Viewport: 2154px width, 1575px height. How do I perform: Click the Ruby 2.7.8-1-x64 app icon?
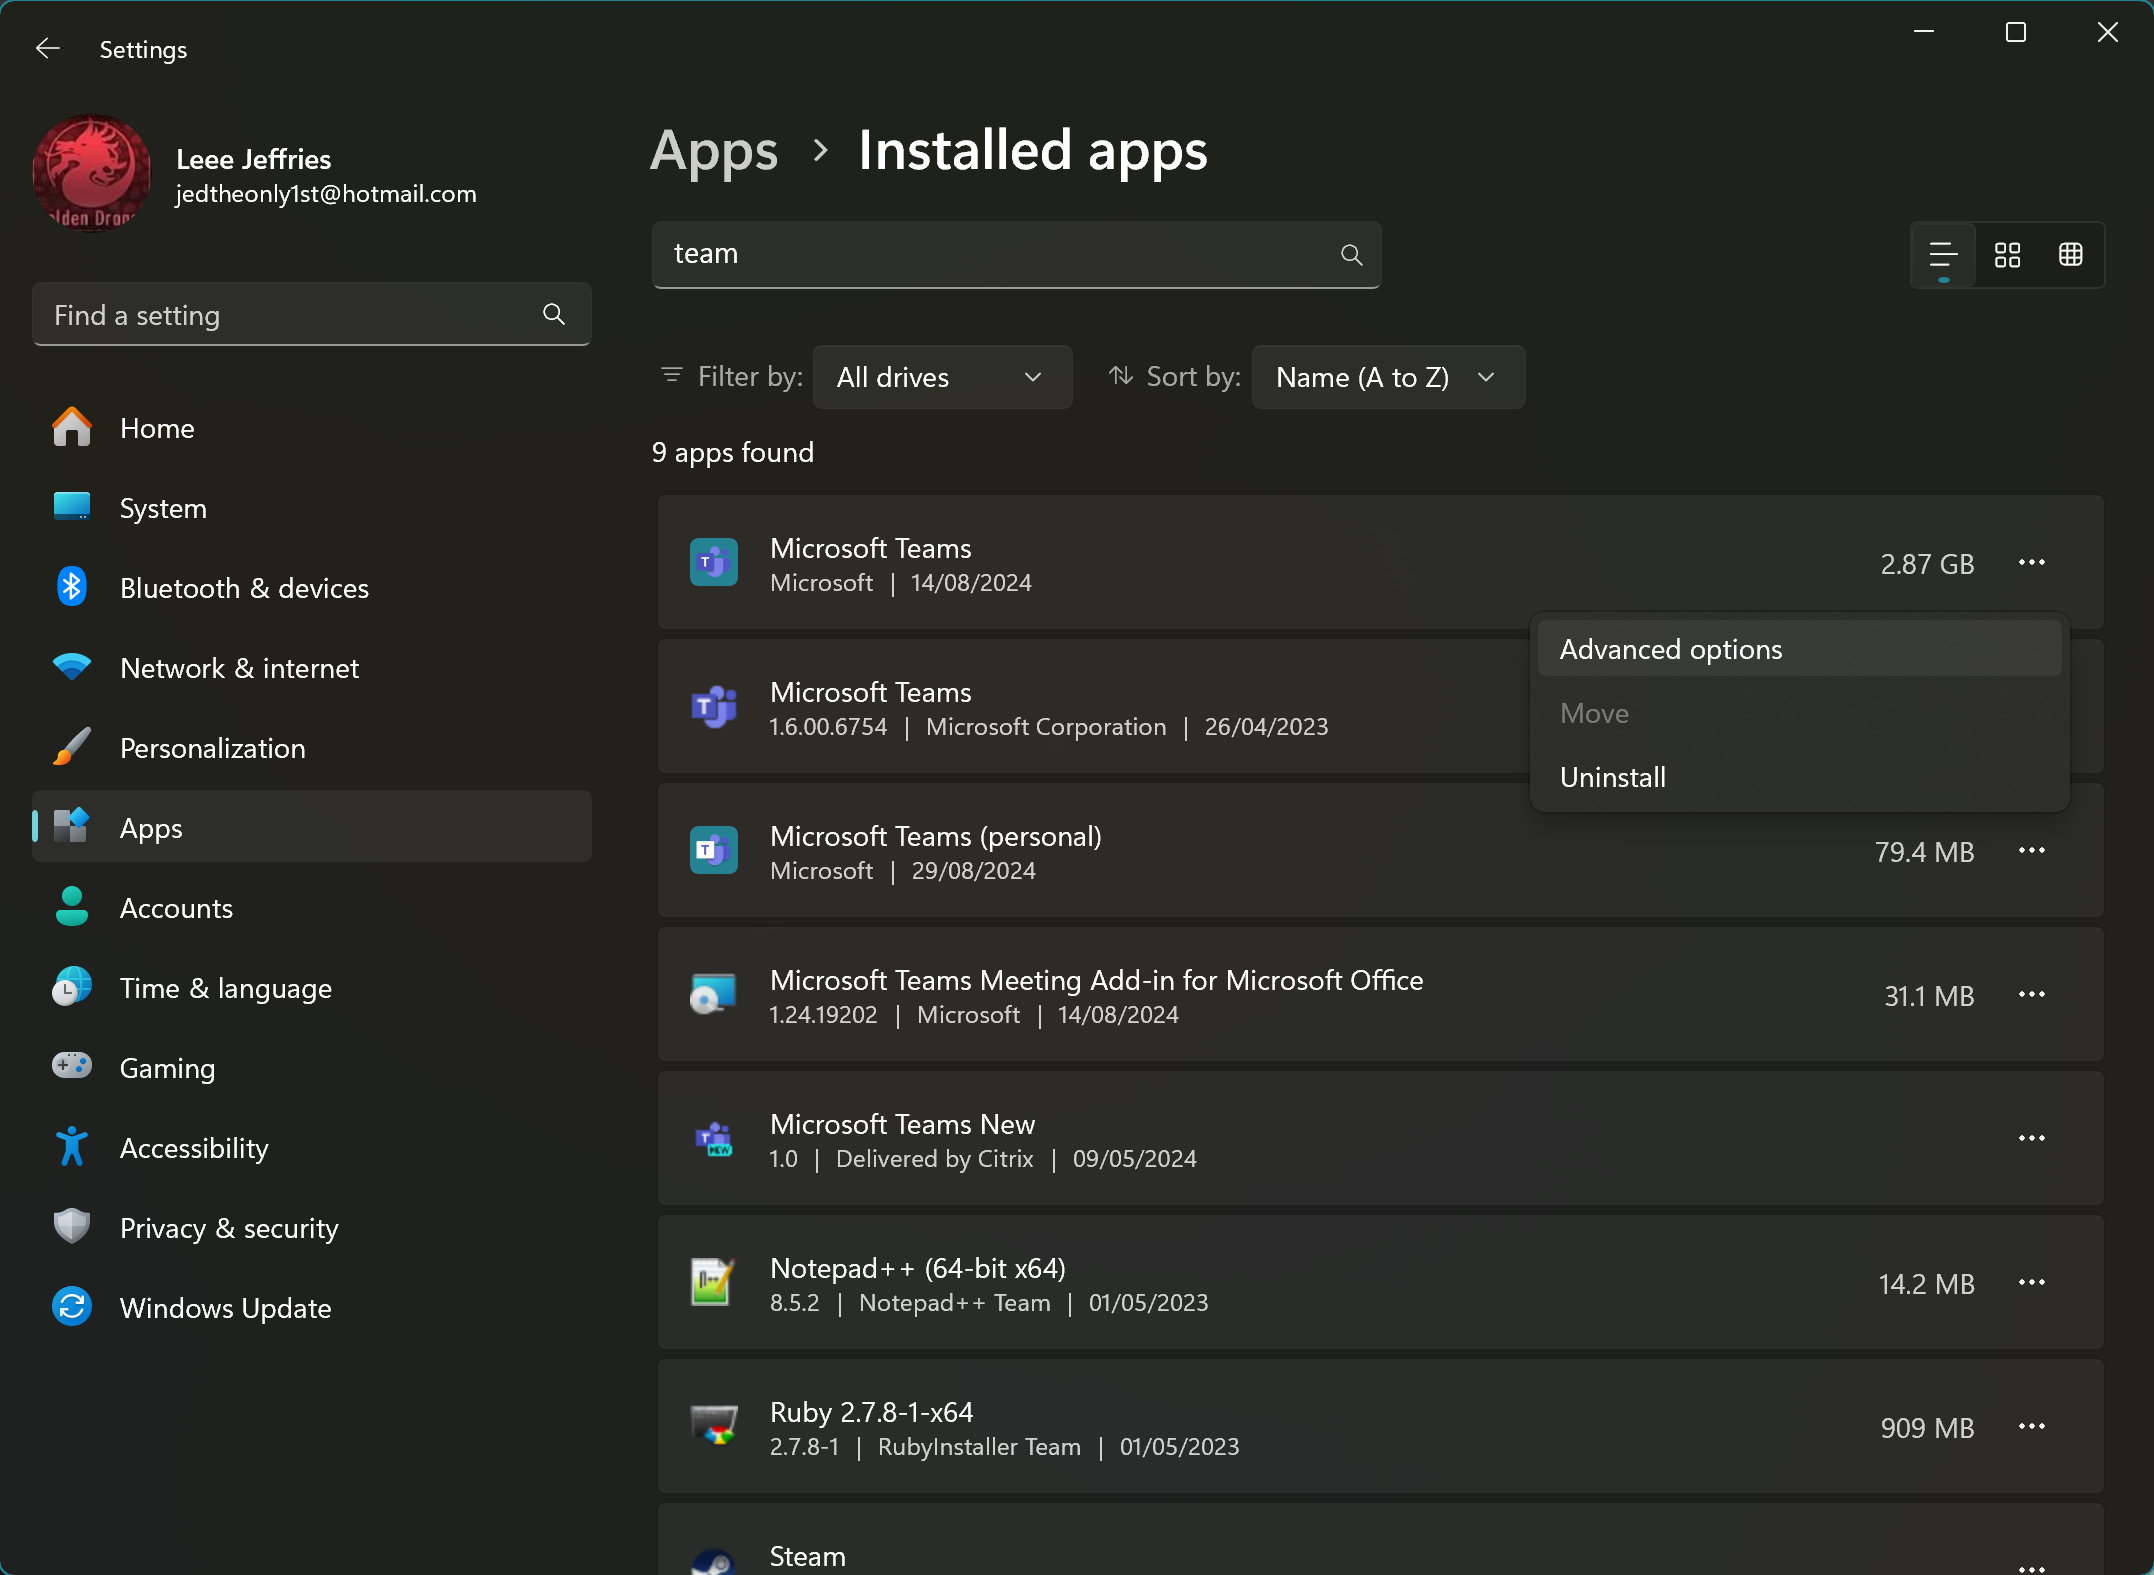point(714,1427)
